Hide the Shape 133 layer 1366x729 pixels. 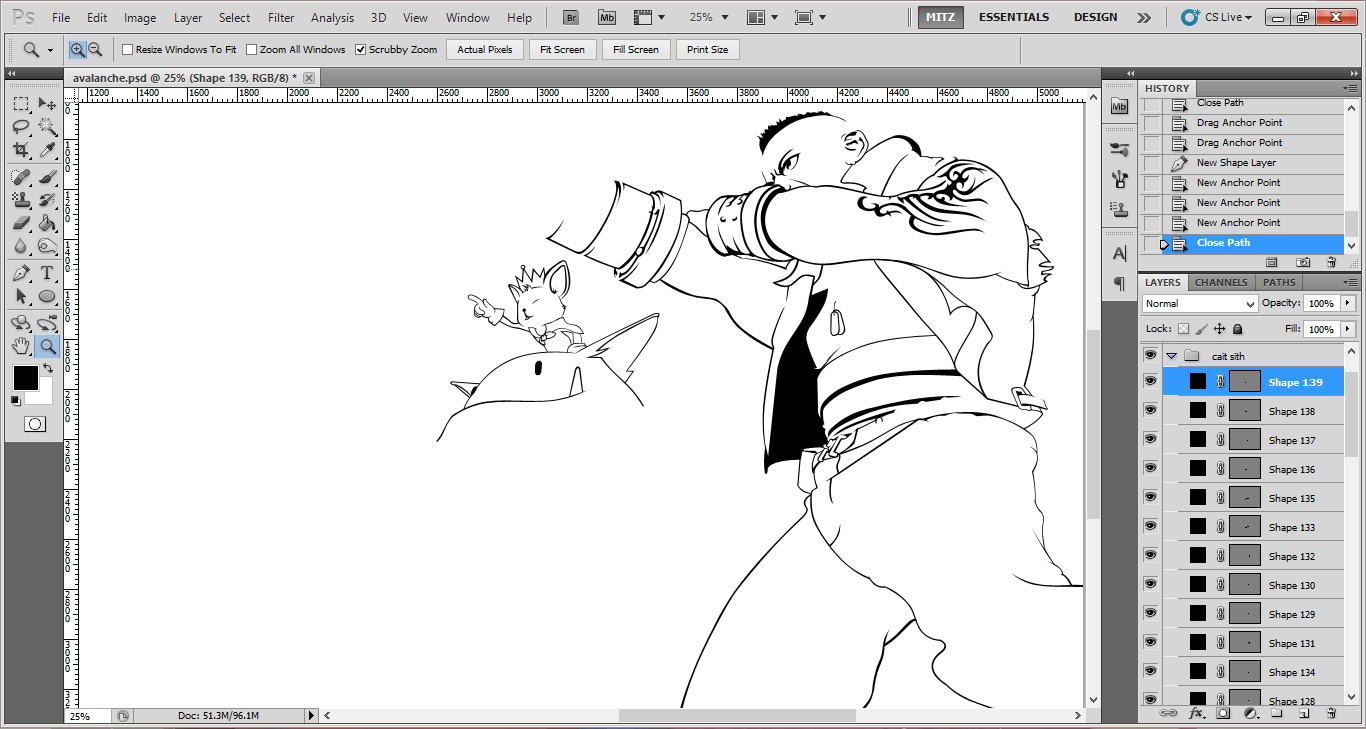click(x=1150, y=526)
